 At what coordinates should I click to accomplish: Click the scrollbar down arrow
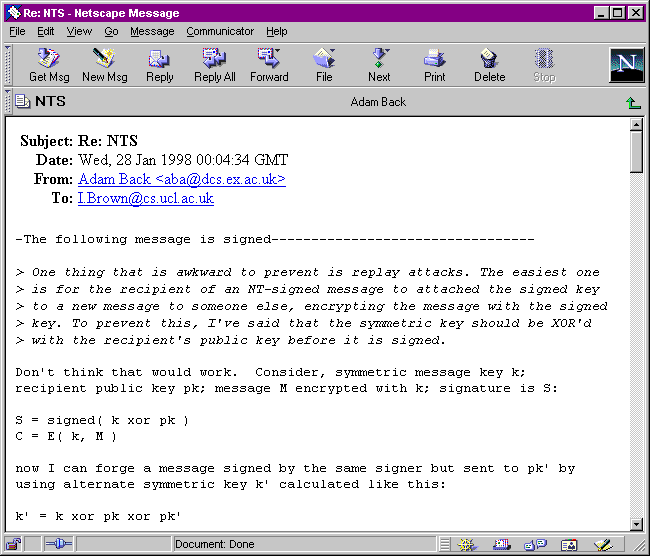point(635,525)
